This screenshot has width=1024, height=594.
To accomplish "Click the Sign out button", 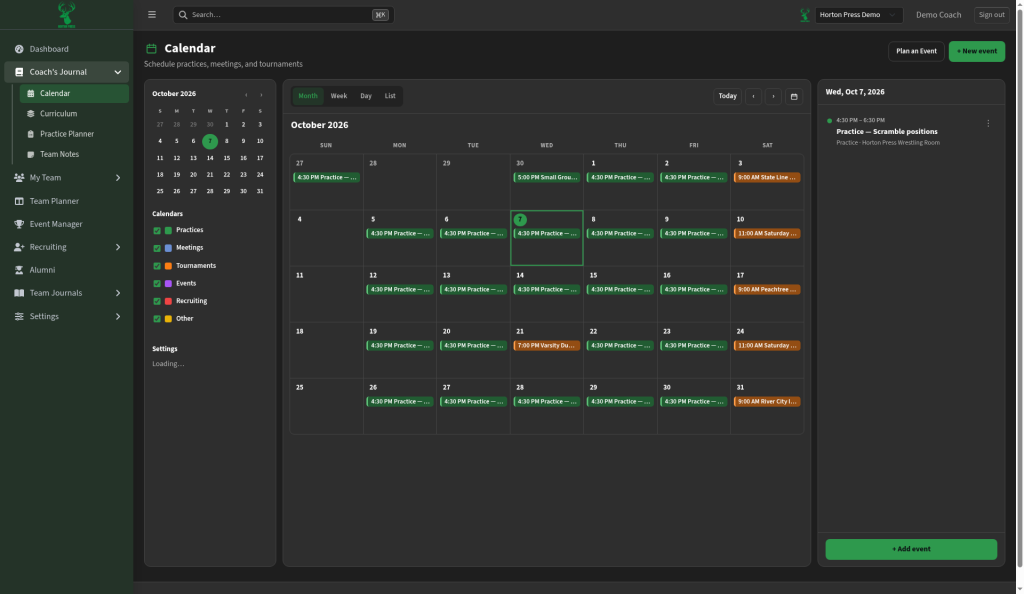I will [991, 15].
